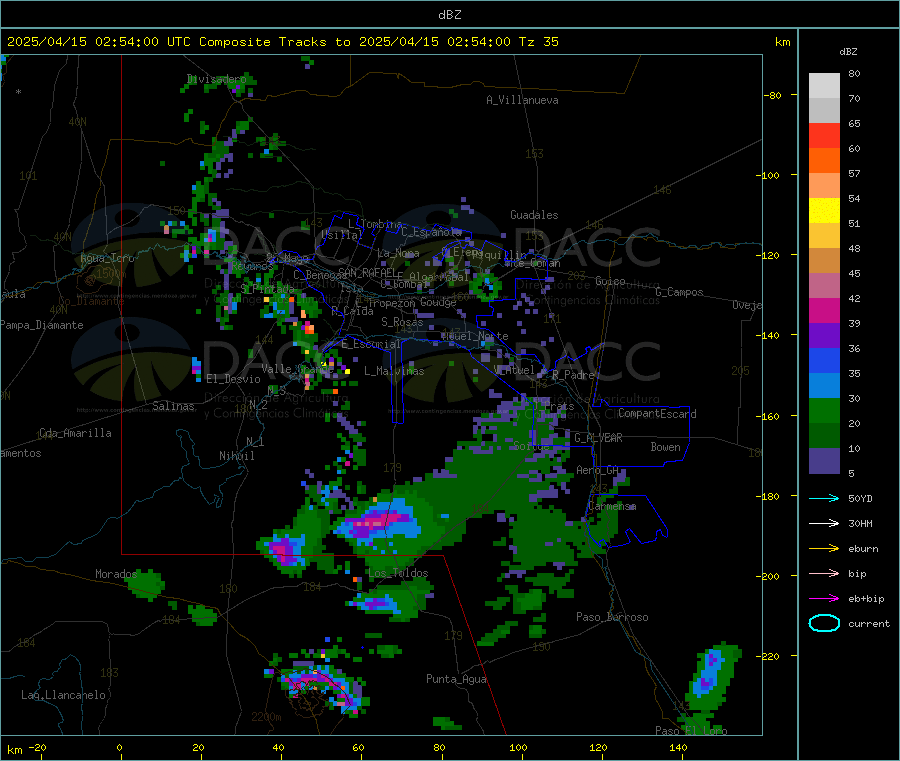Click the 'Carmensa' map label

pos(612,506)
